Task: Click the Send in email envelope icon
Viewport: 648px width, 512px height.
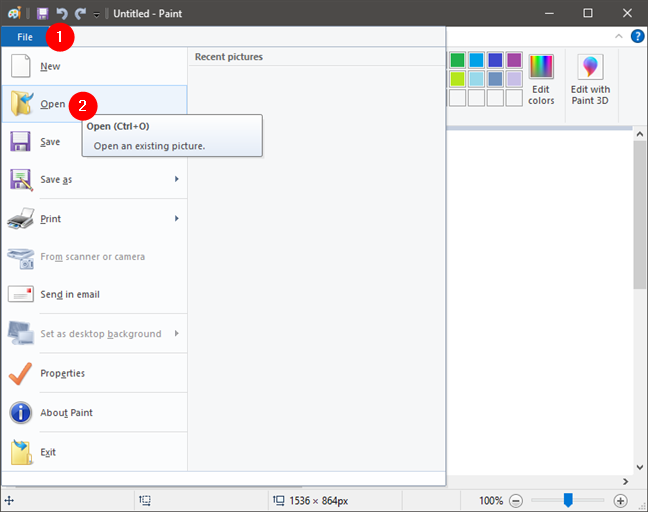Action: click(21, 294)
